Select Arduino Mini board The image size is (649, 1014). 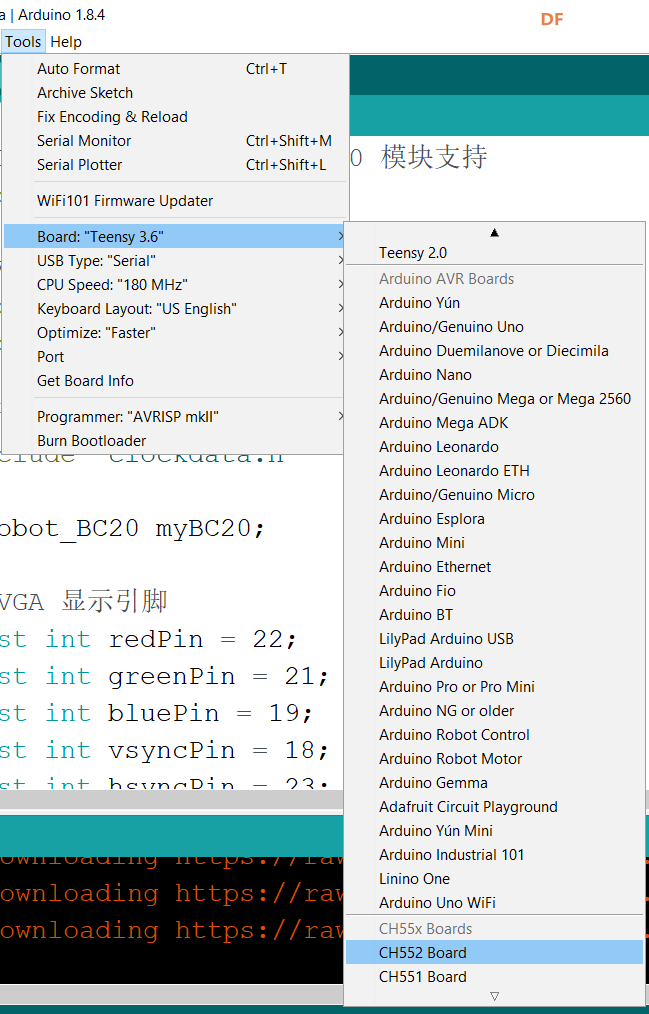[495, 542]
